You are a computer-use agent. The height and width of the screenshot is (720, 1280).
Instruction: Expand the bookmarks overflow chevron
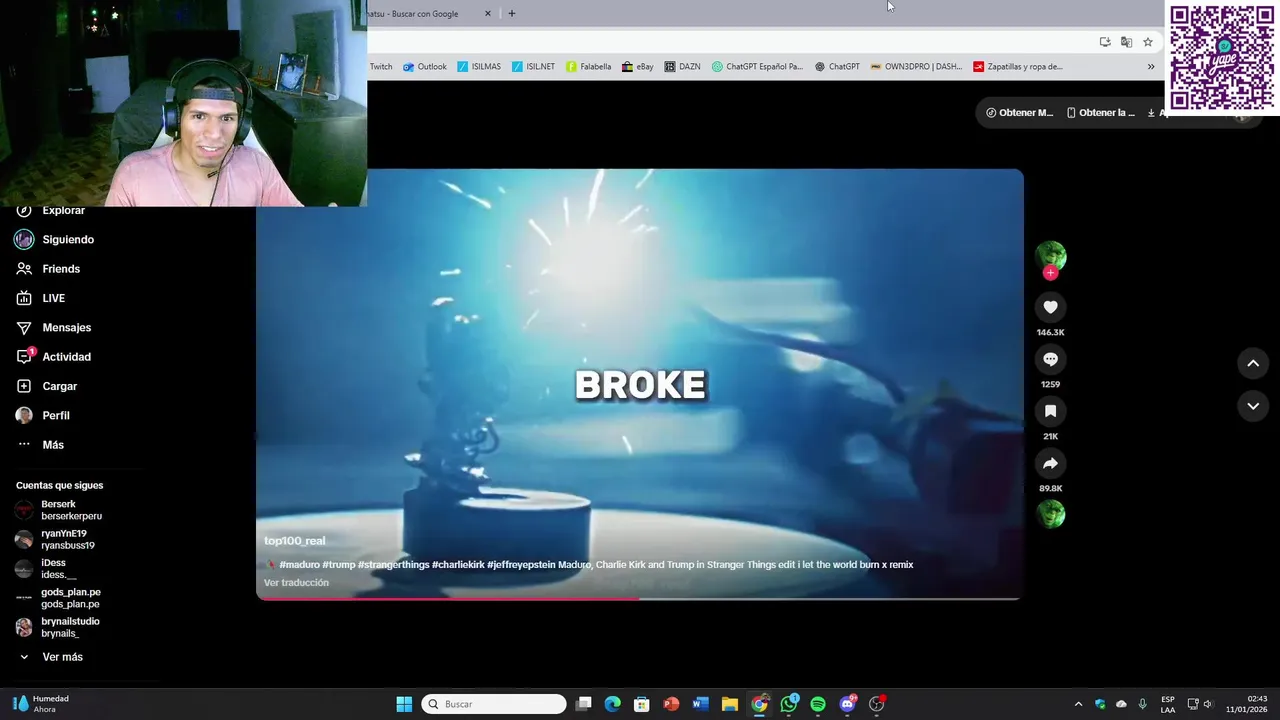pyautogui.click(x=1151, y=67)
